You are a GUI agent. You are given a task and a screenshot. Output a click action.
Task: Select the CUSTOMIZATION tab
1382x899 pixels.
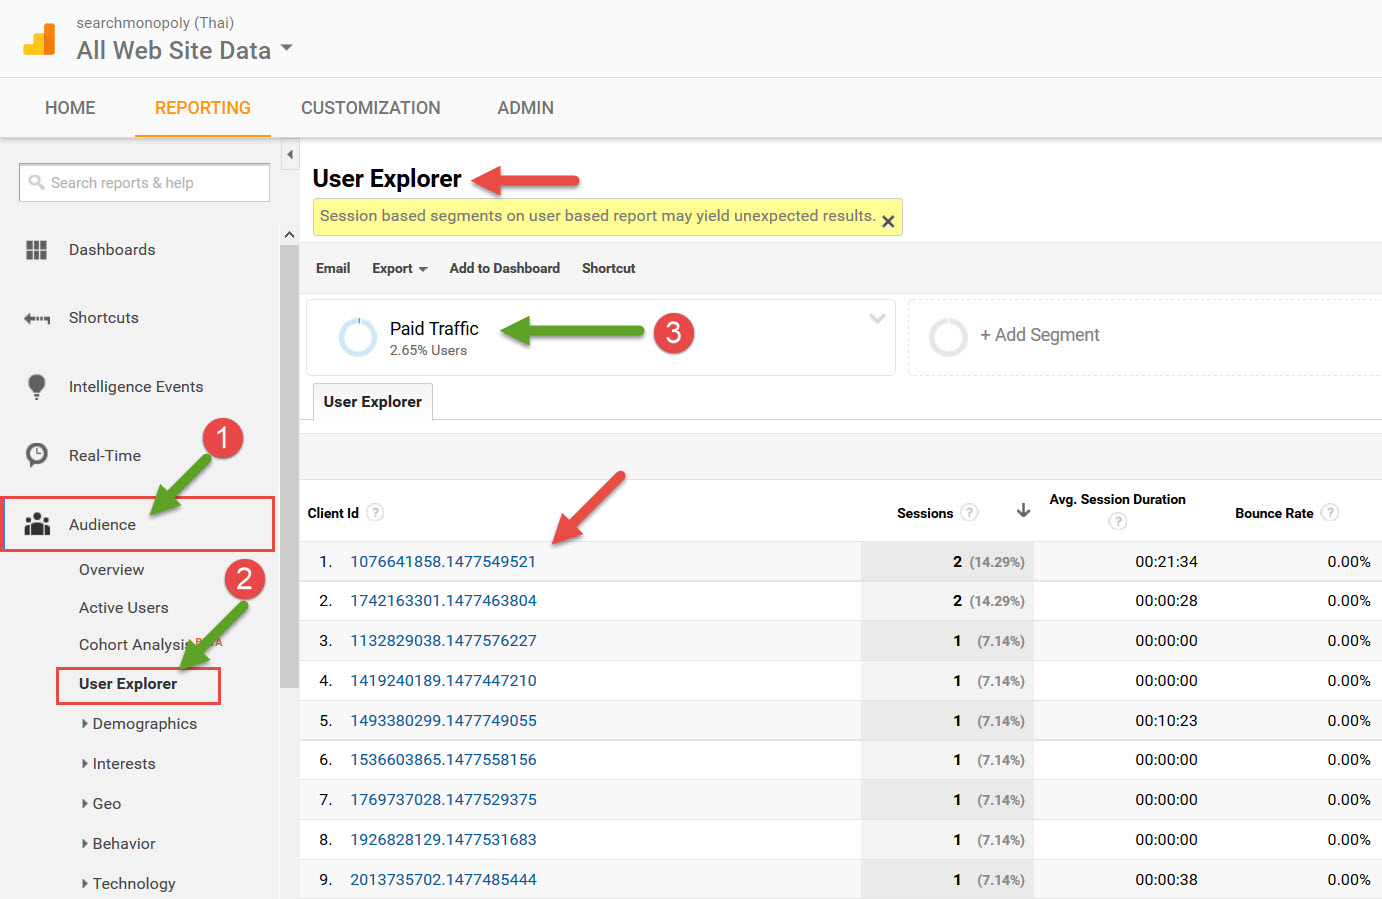(x=370, y=107)
